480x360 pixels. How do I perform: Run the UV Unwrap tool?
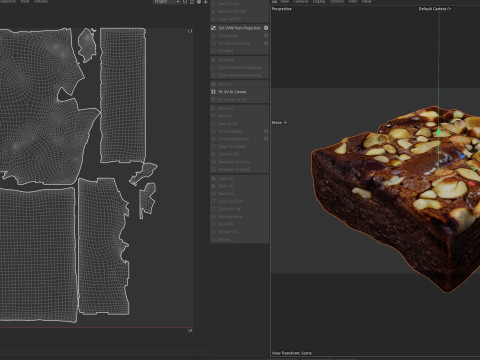[228, 36]
